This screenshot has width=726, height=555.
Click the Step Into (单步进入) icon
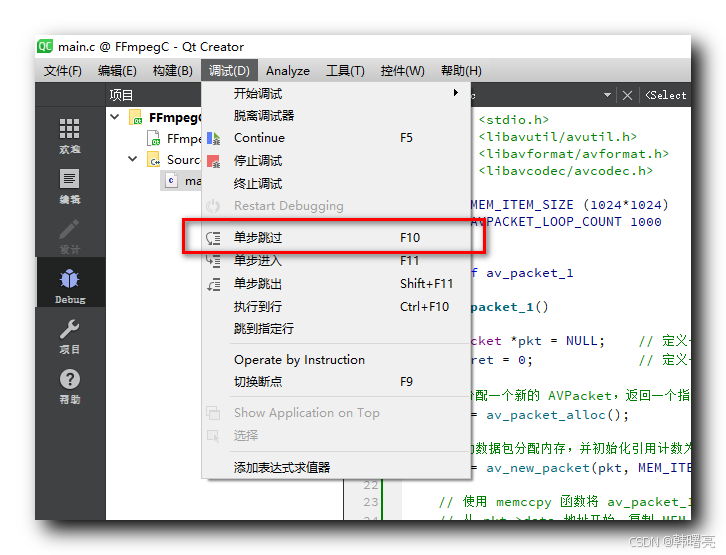213,261
